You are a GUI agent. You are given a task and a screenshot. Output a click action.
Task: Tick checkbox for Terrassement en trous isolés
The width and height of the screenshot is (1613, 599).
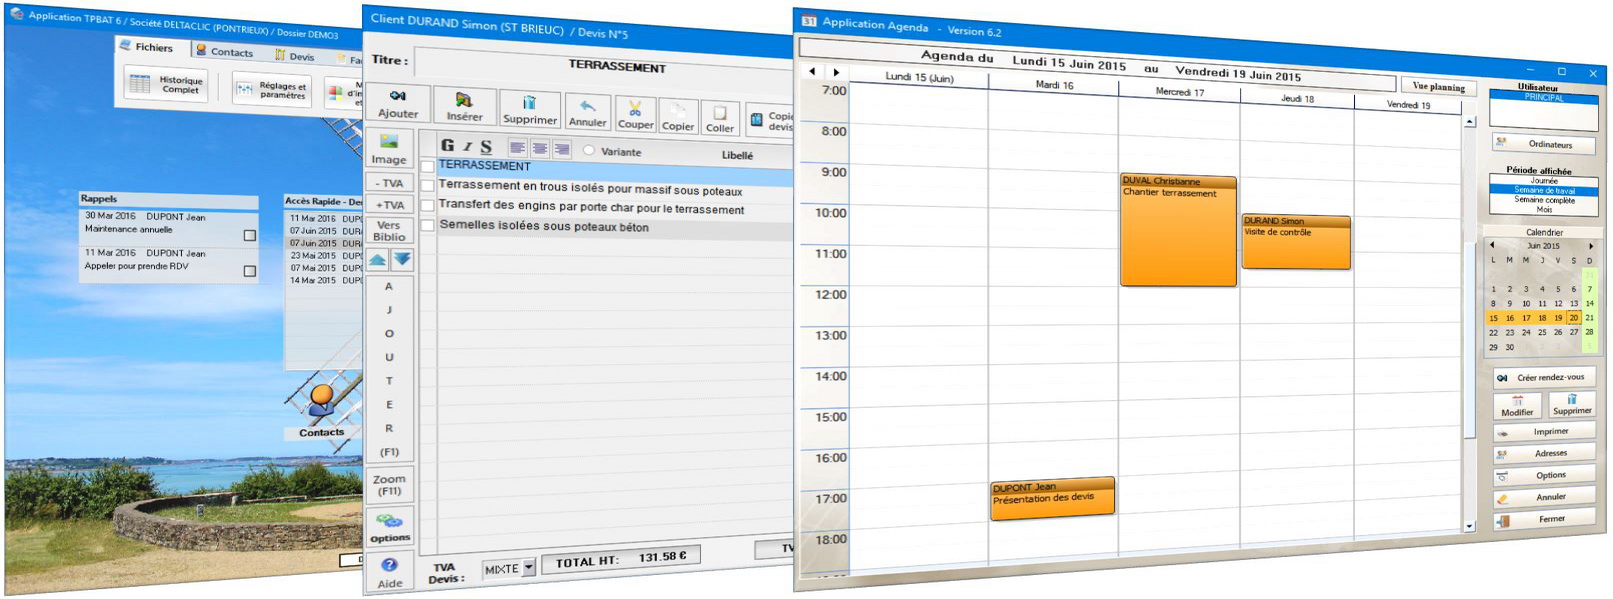tap(427, 185)
